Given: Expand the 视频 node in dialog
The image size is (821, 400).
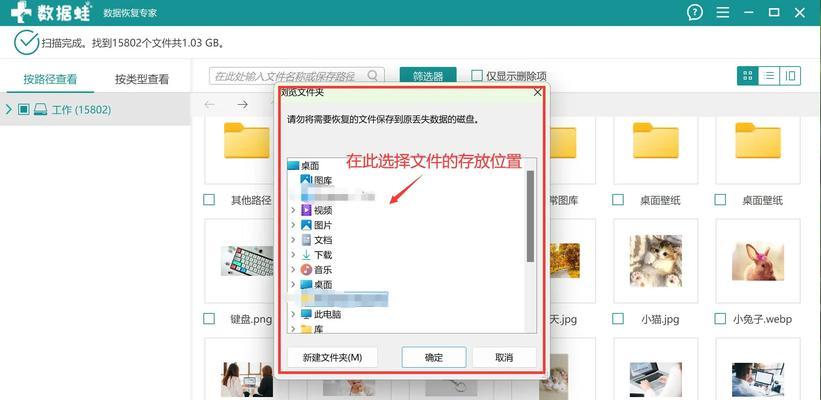Looking at the screenshot, I should coord(293,210).
